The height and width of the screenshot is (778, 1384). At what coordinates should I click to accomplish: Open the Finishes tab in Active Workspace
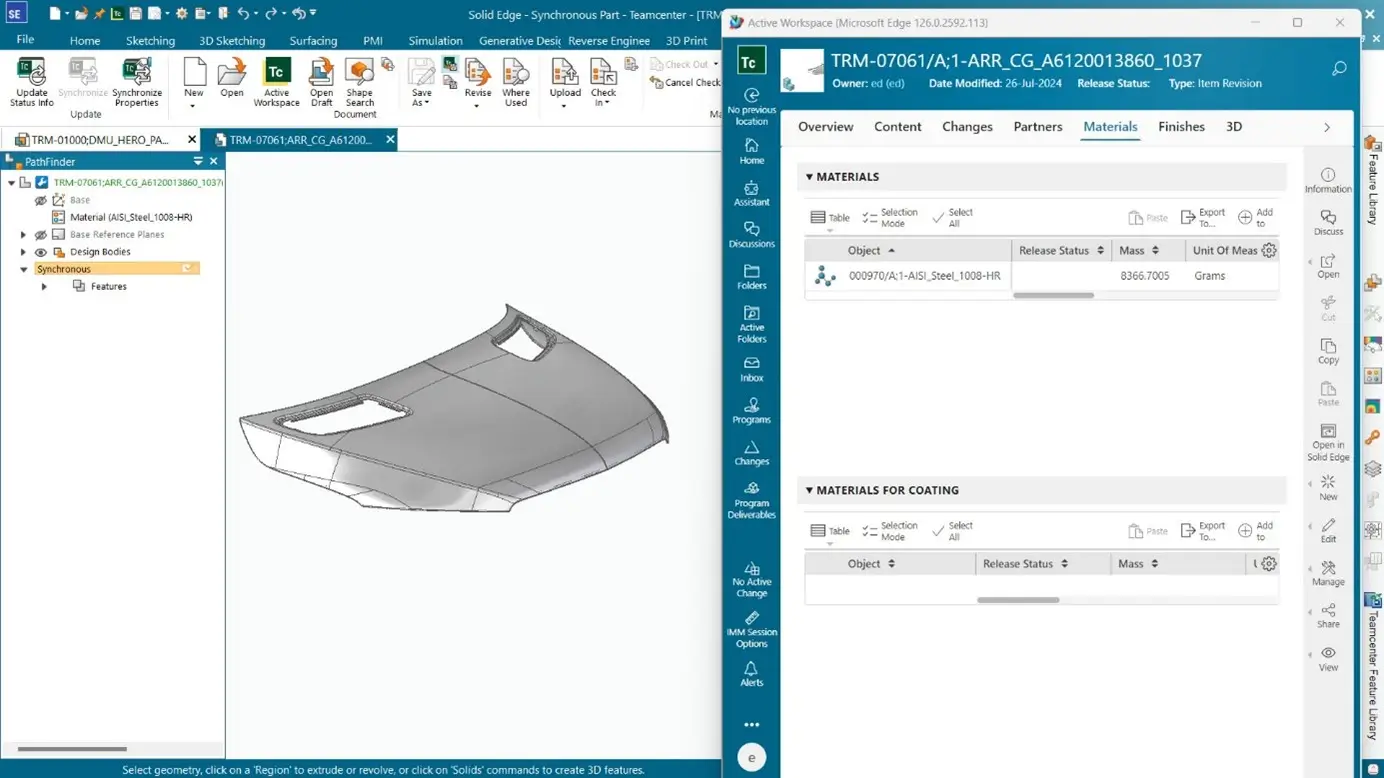1181,127
